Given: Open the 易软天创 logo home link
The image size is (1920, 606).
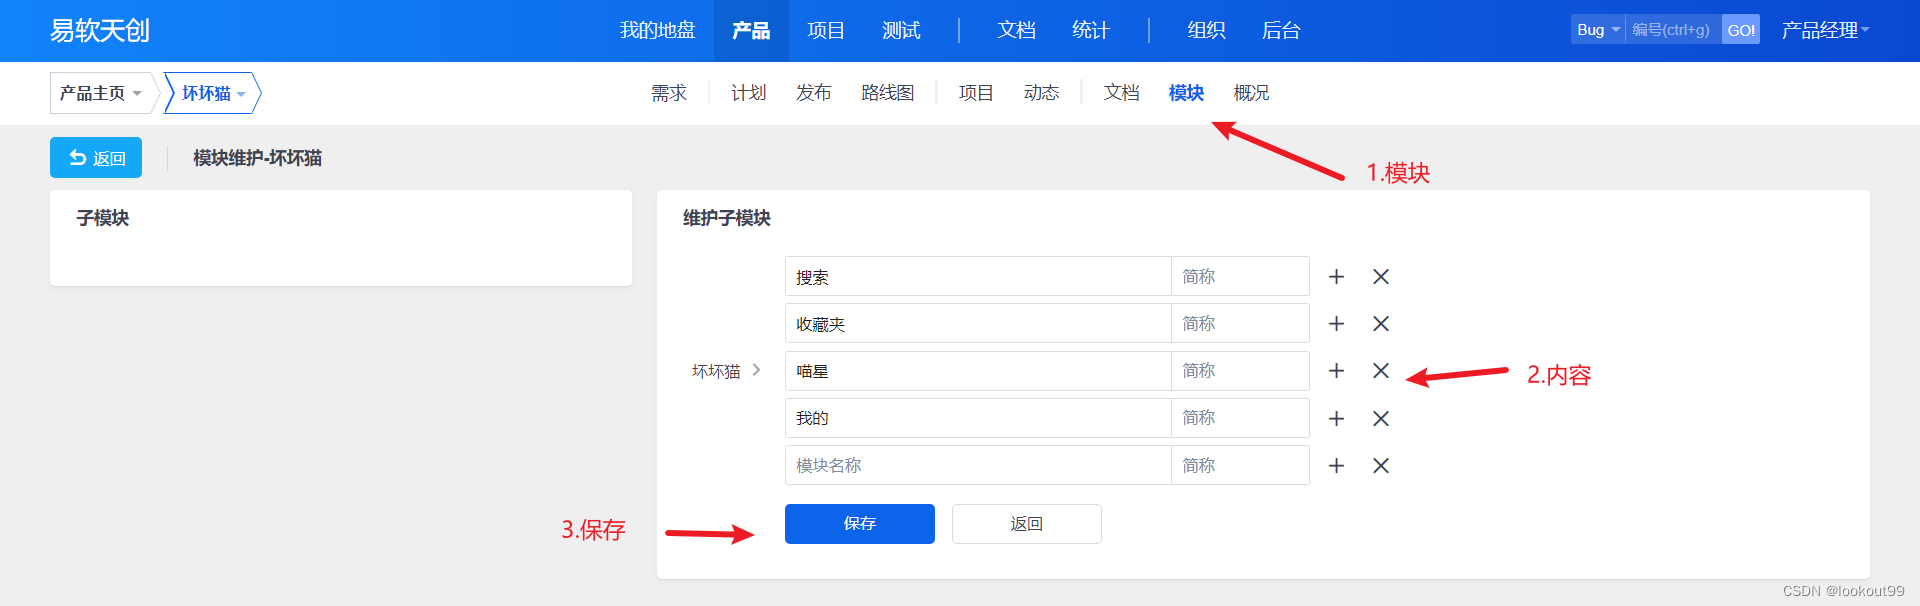Looking at the screenshot, I should 100,30.
